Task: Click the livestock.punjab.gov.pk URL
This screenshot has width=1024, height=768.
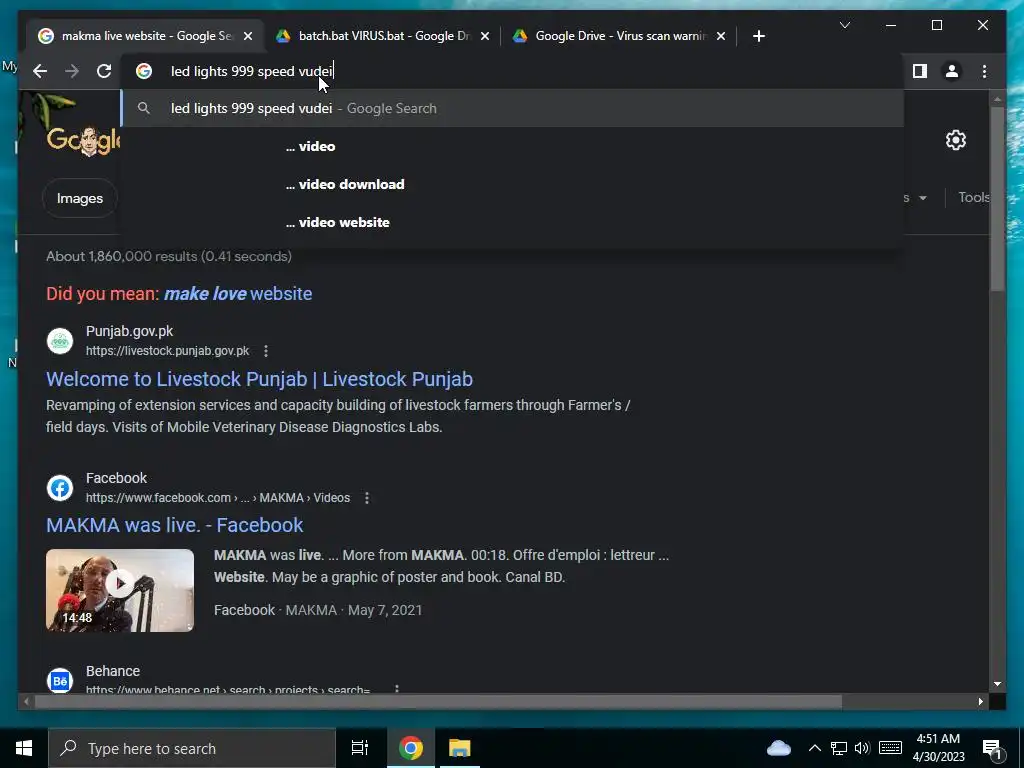Action: click(x=167, y=351)
